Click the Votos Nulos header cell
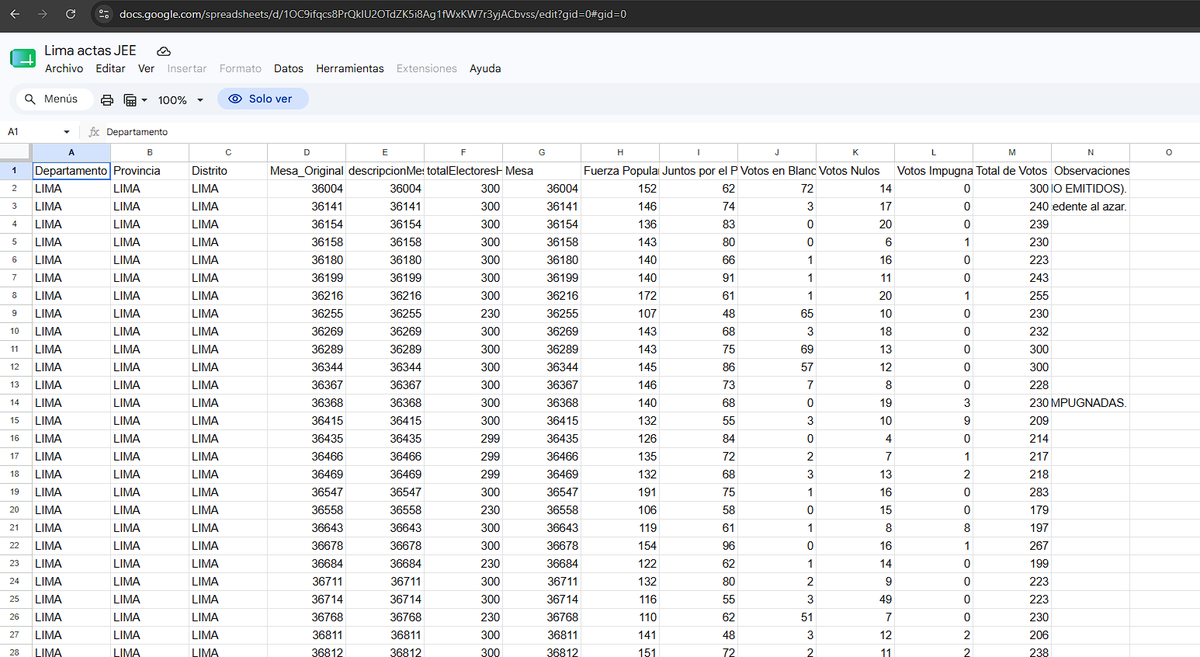Screen dimensions: 1200x657 click(x=855, y=171)
